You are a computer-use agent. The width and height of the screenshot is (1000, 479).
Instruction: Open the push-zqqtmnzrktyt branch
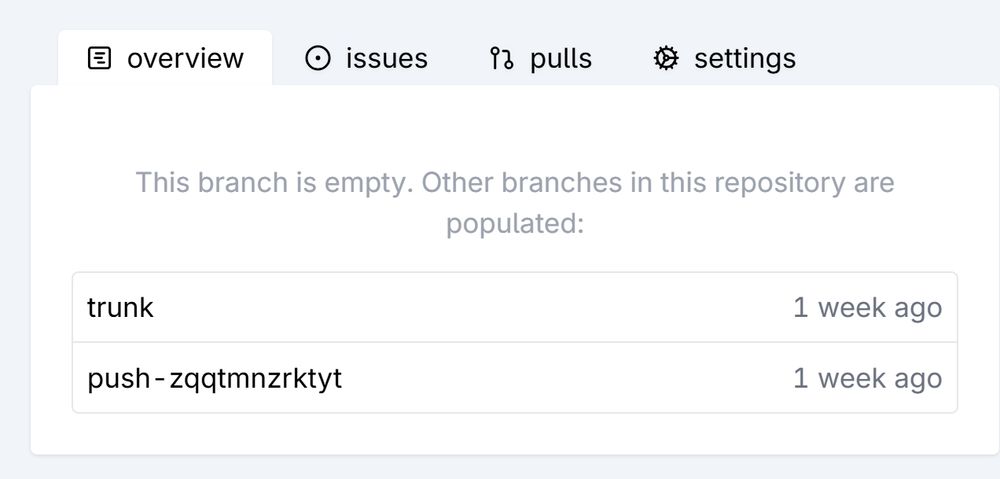tap(214, 378)
